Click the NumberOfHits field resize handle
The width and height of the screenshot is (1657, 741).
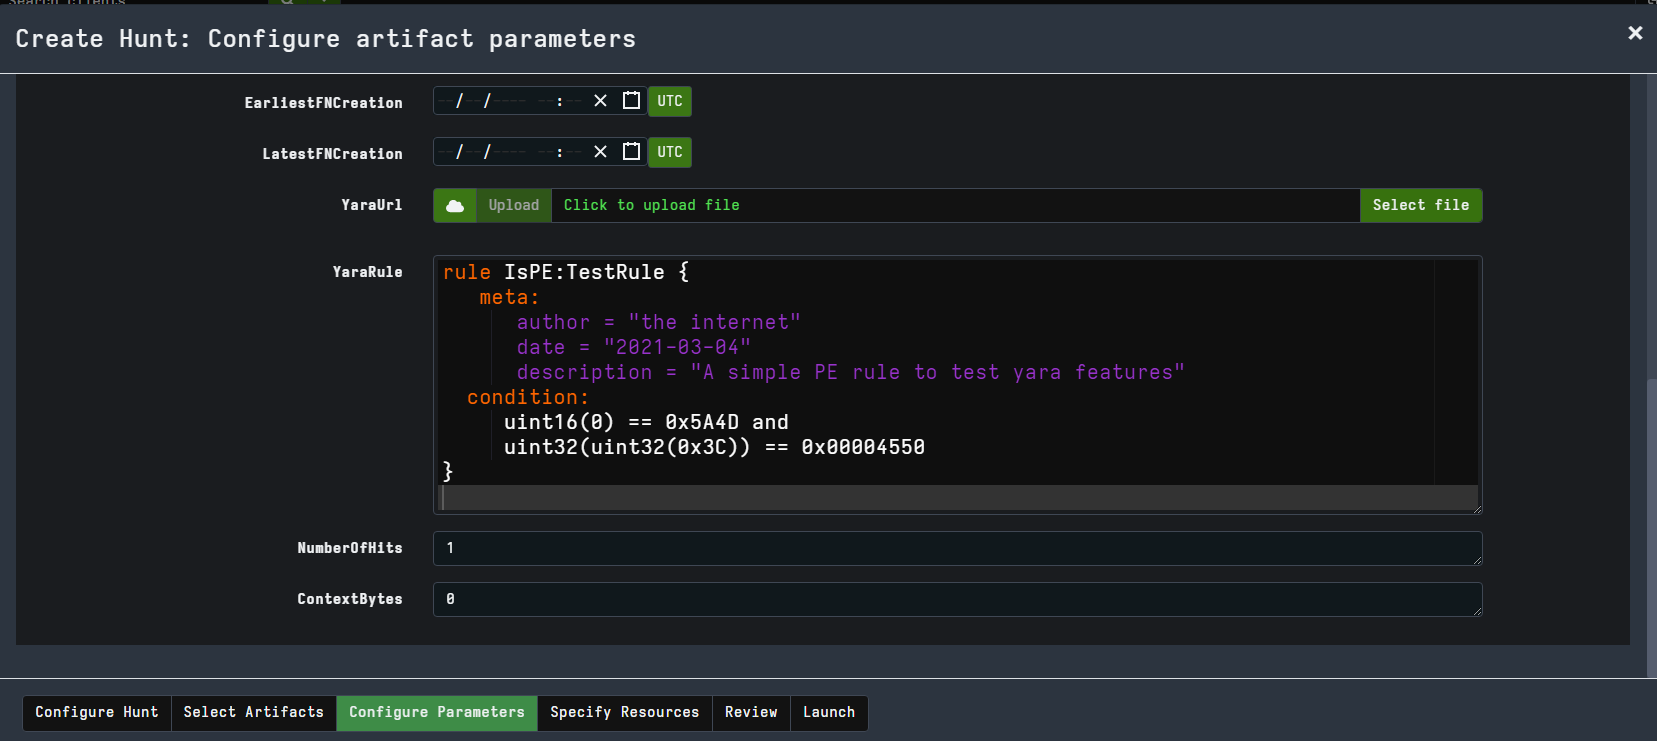(1477, 560)
